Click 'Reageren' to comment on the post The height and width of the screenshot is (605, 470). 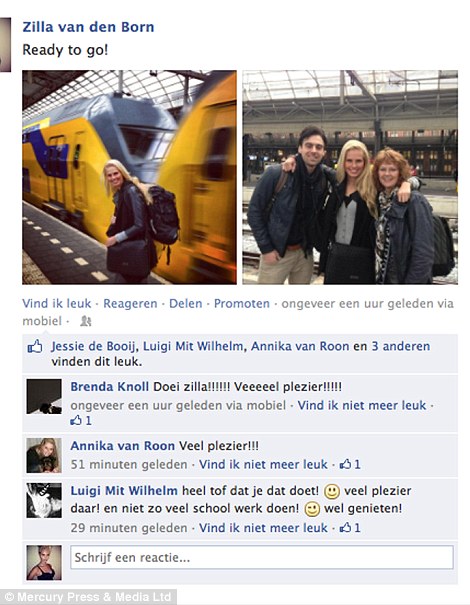pyautogui.click(x=130, y=304)
